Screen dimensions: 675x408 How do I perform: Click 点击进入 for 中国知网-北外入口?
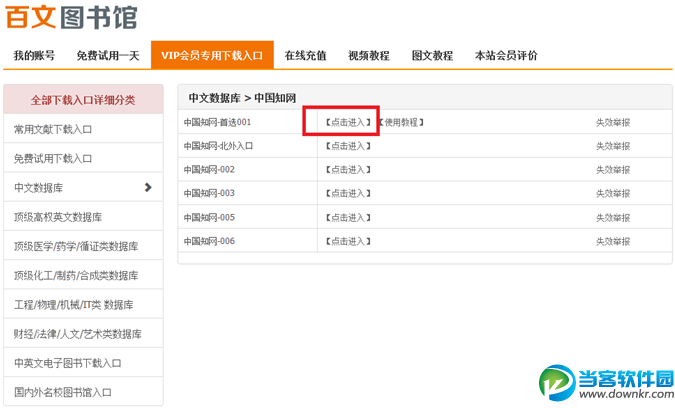pos(348,146)
